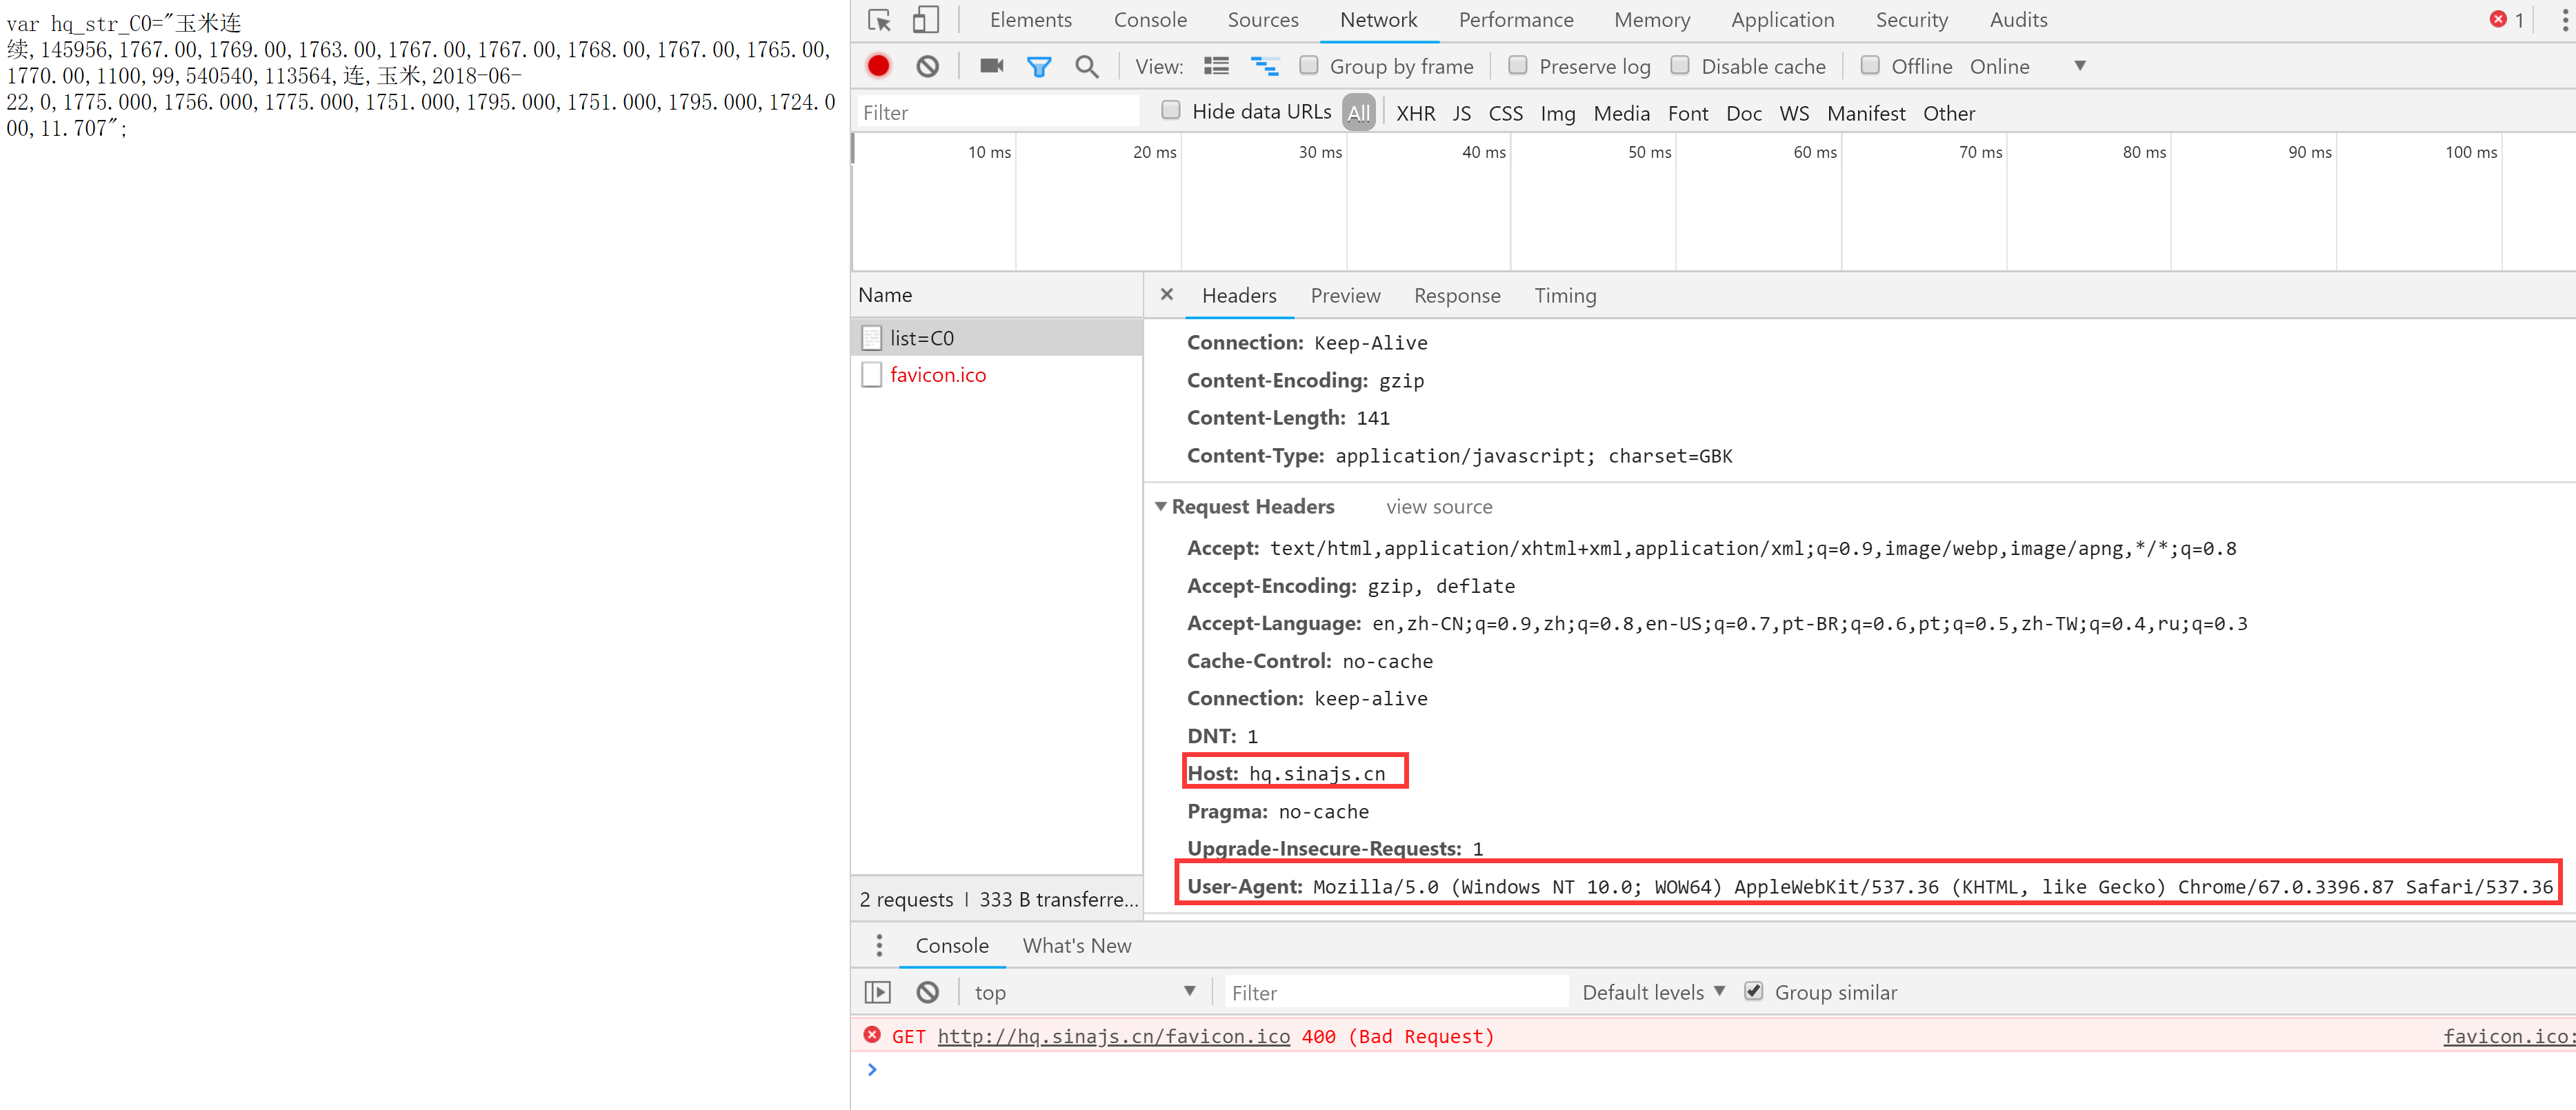Click the view source link

(1438, 507)
